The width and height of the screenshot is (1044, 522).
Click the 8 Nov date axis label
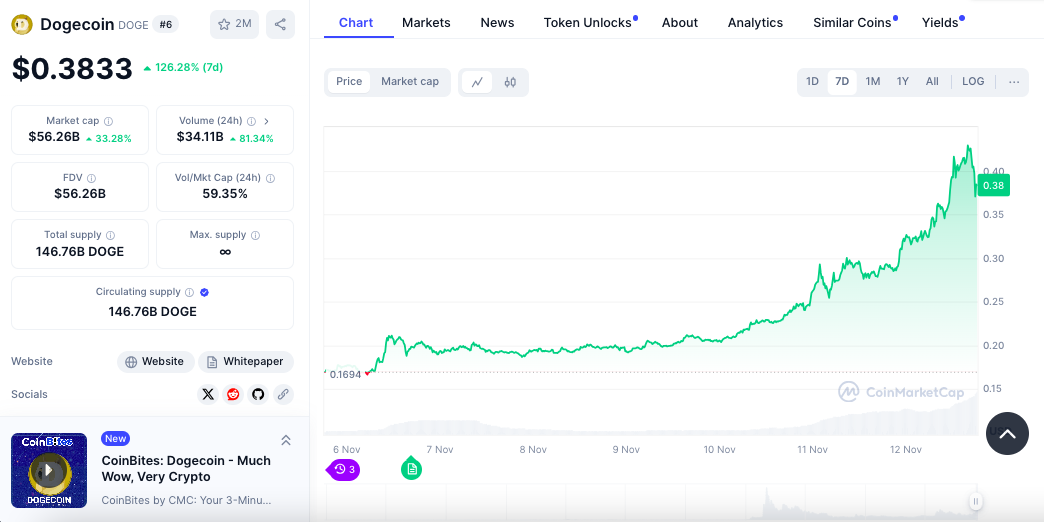coord(533,449)
